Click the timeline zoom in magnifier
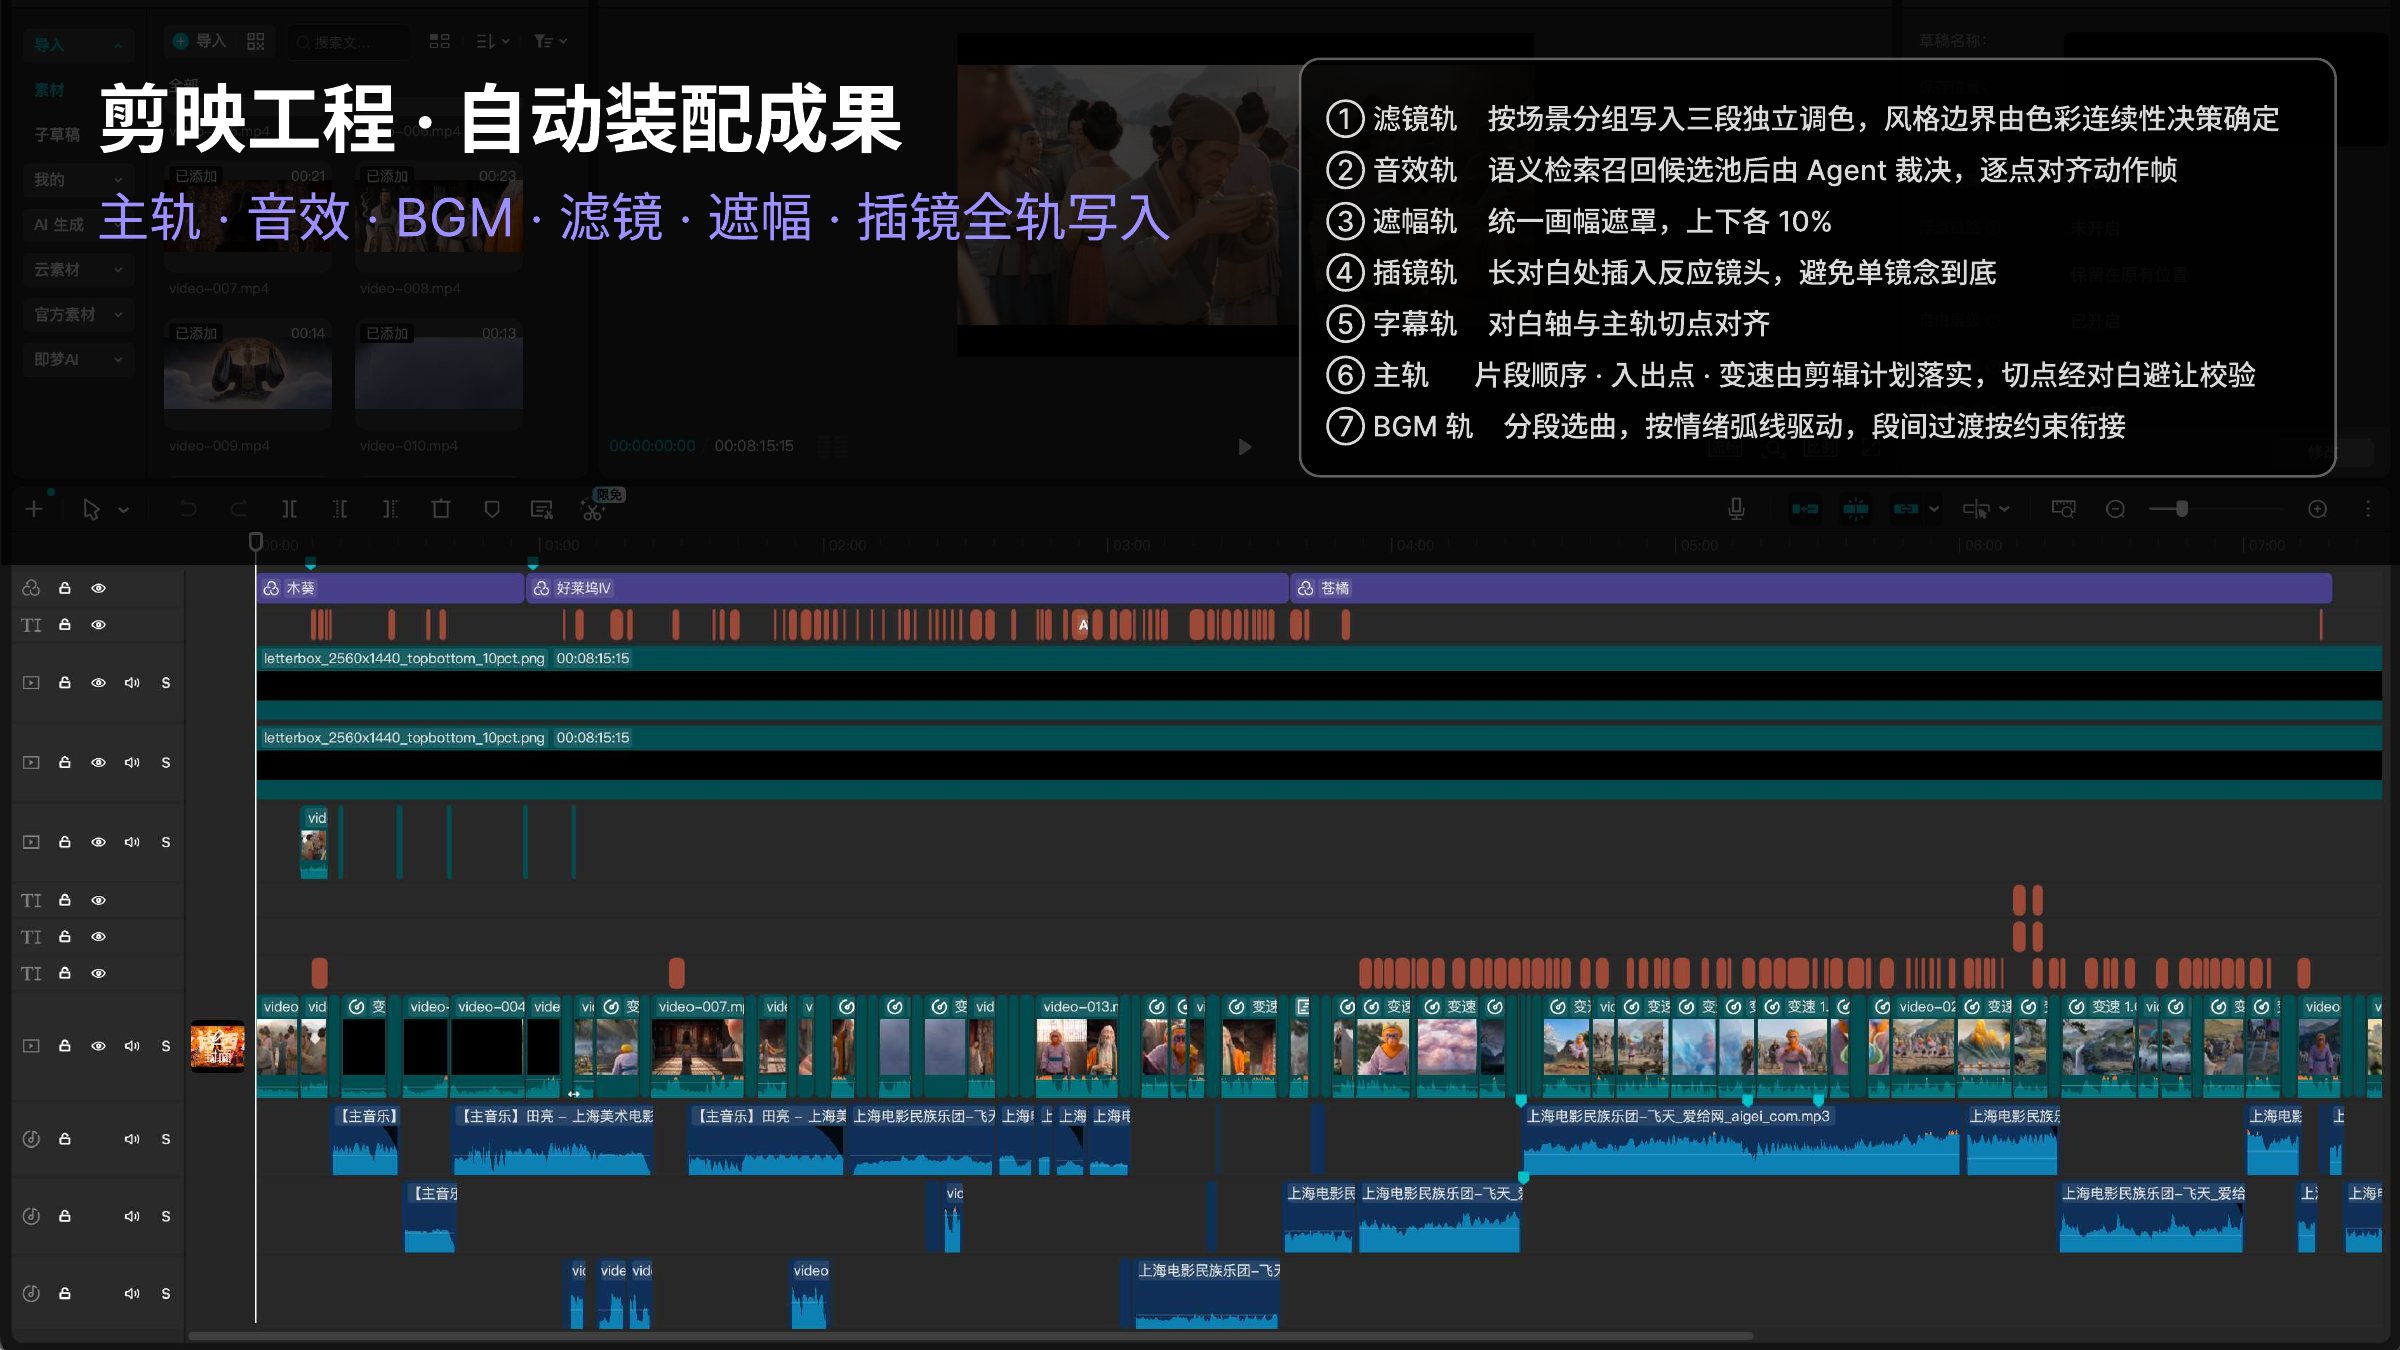Viewport: 2400px width, 1350px height. pos(2317,509)
